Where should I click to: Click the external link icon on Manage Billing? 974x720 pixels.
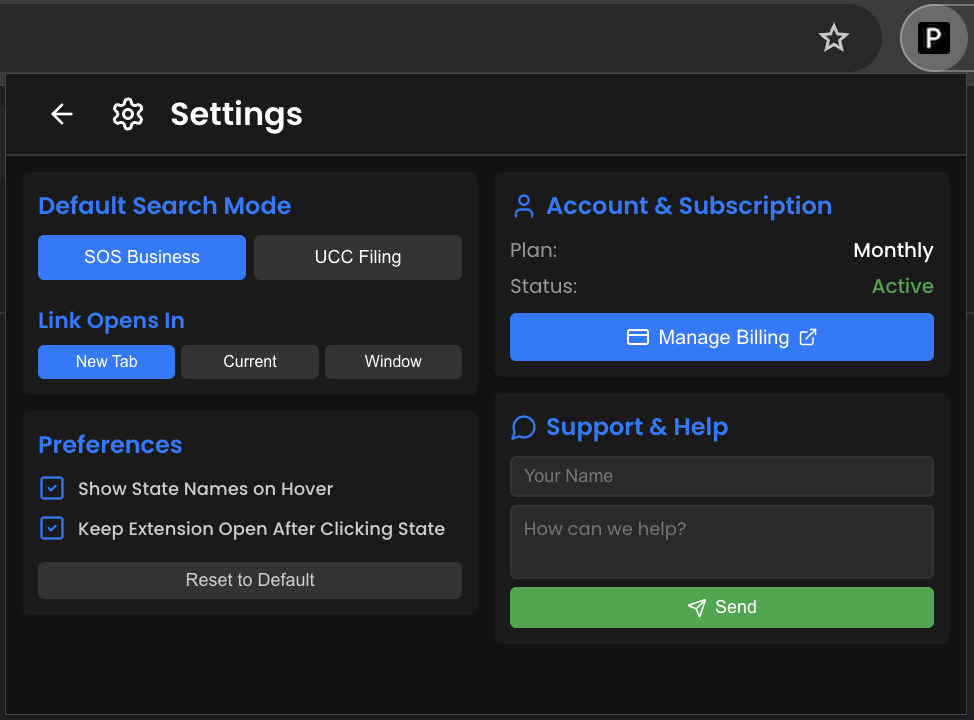[x=808, y=337]
